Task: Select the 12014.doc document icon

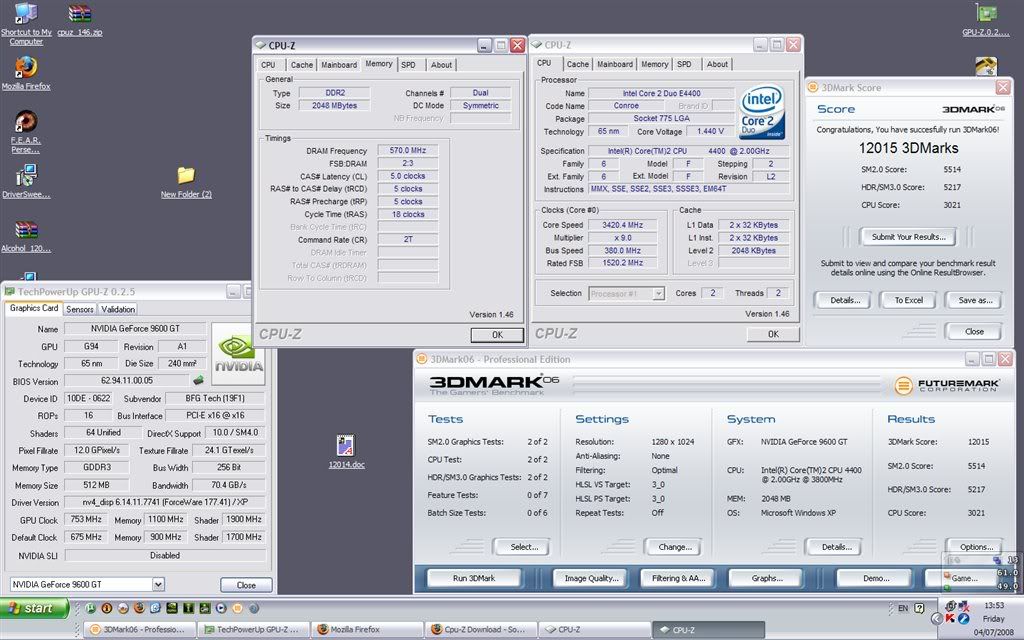Action: [x=346, y=446]
